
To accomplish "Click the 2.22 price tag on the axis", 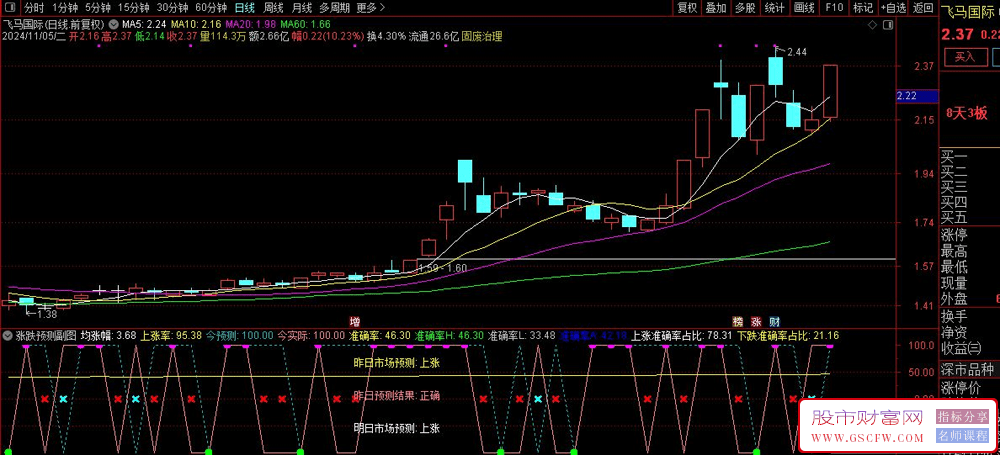I will click(x=908, y=96).
